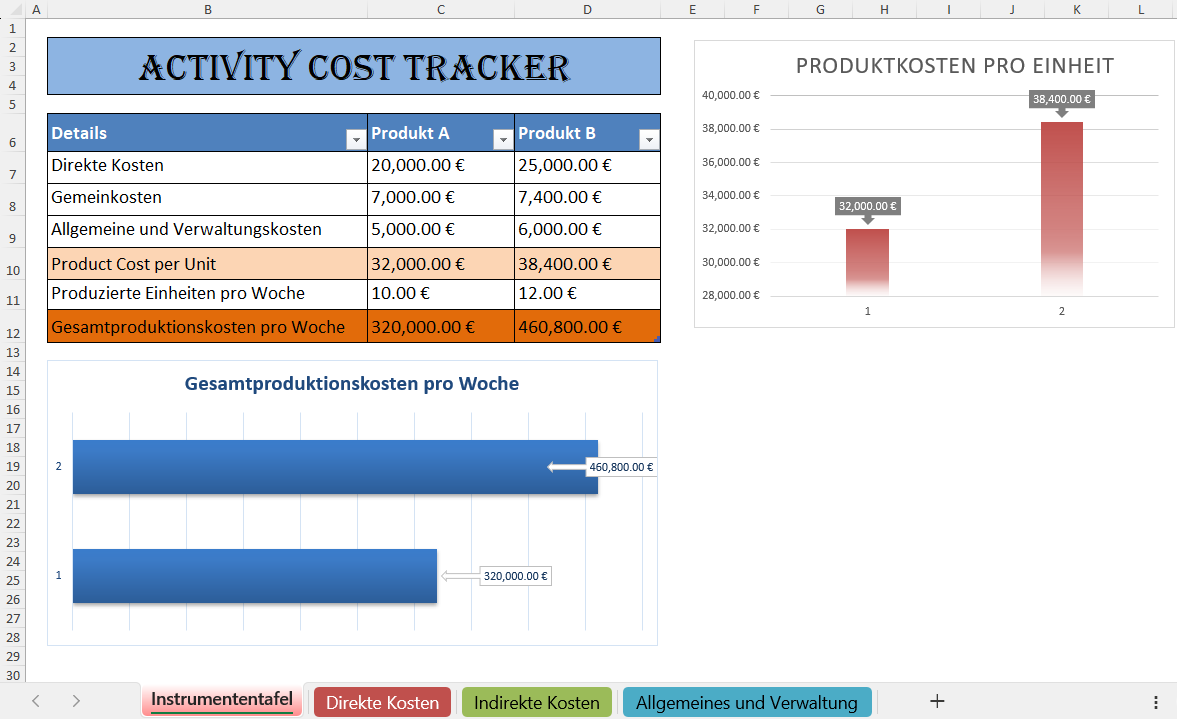1177x719 pixels.
Task: Open the filter dropdown on Produkt B column
Action: (x=648, y=138)
